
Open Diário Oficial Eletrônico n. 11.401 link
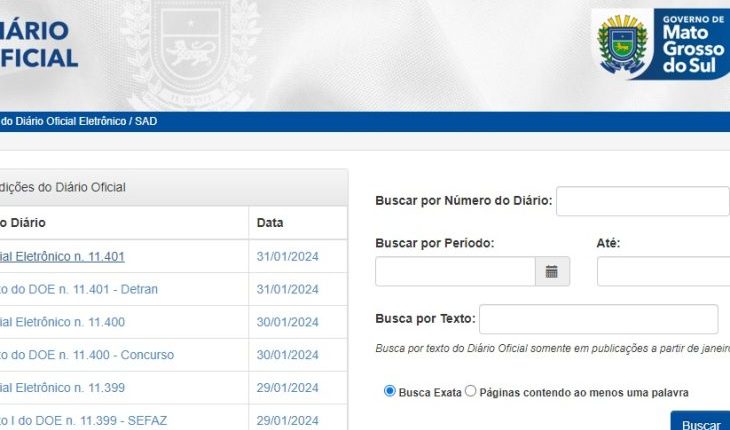(62, 257)
